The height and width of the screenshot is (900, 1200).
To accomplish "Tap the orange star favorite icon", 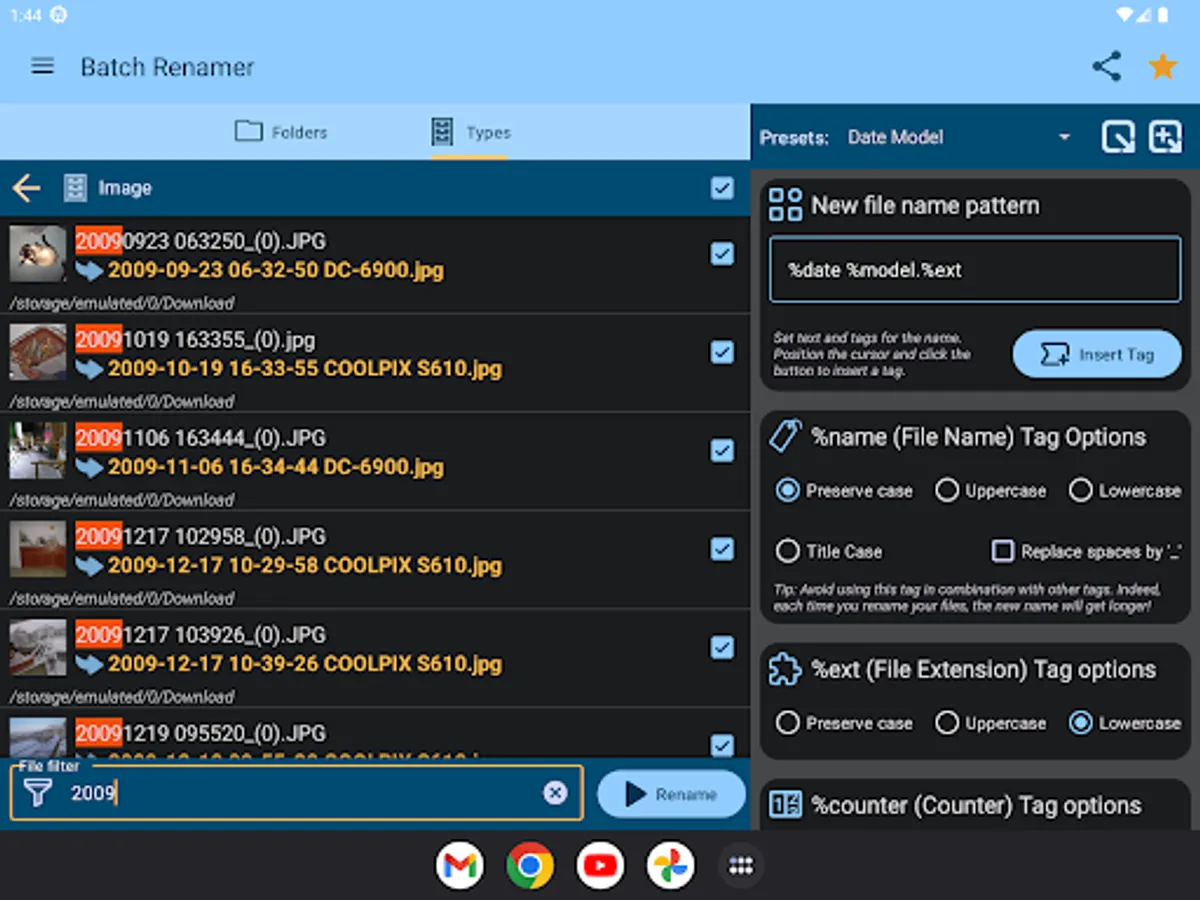I will [x=1162, y=67].
